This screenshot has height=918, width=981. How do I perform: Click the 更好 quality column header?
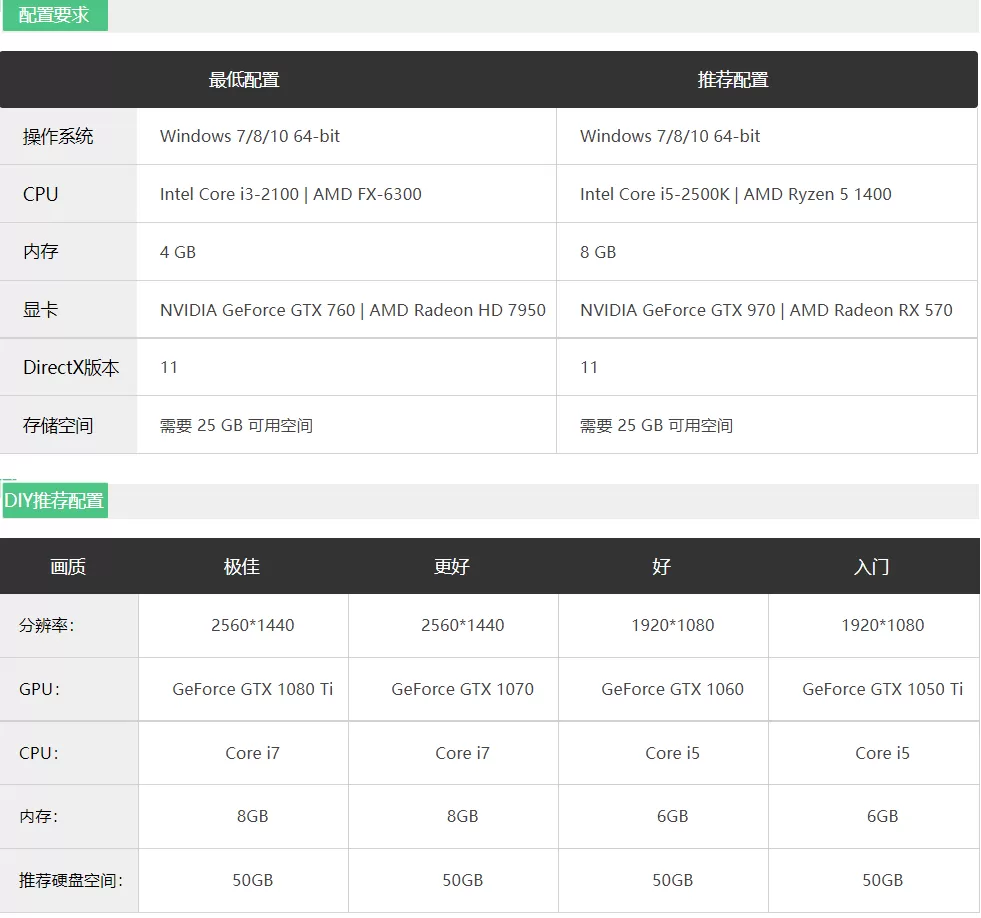point(452,567)
